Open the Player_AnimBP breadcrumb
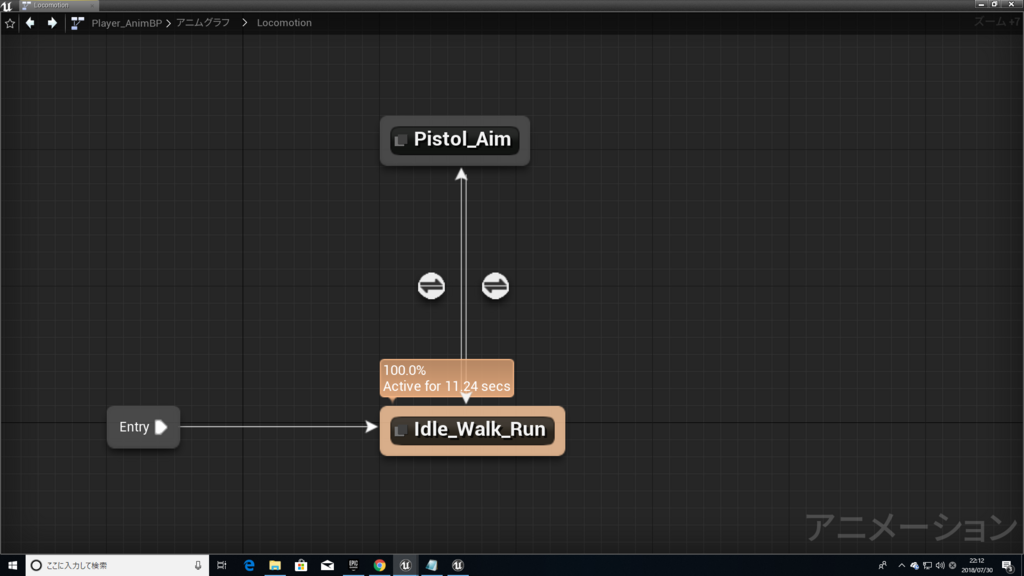Screen dimensions: 1024x576 (x=127, y=23)
